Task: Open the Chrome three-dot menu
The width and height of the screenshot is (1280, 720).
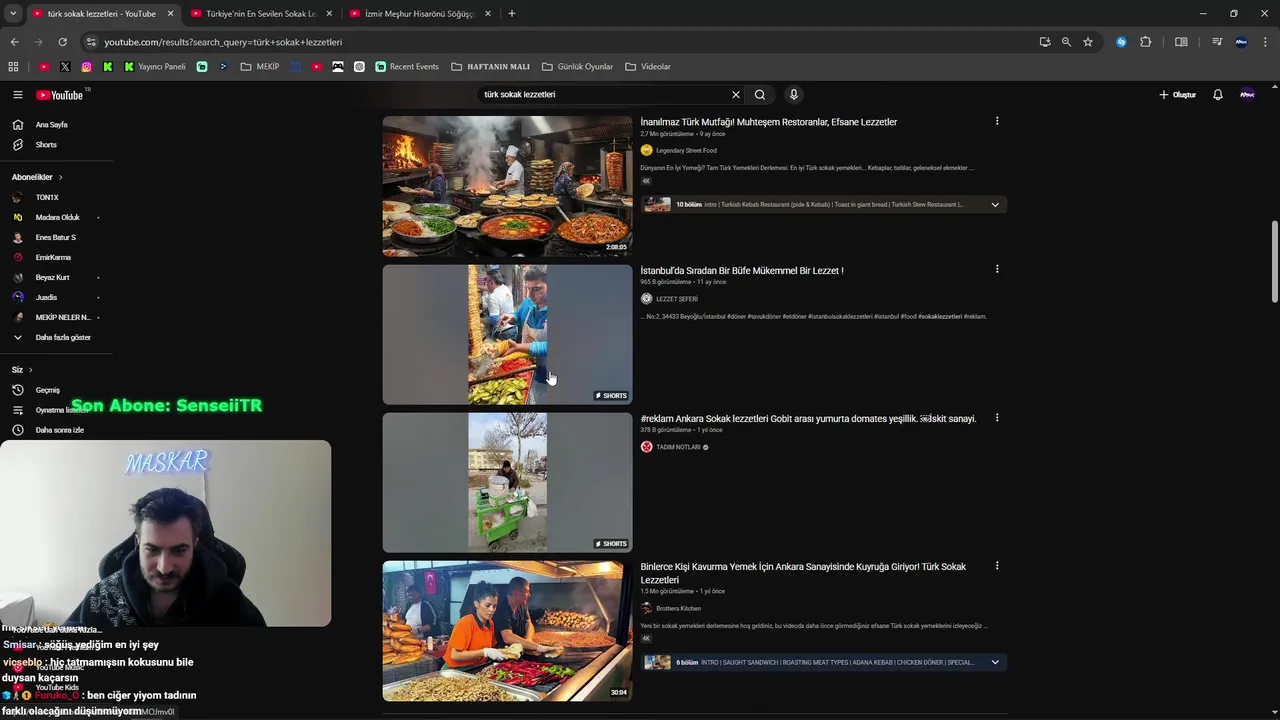Action: point(1266,42)
